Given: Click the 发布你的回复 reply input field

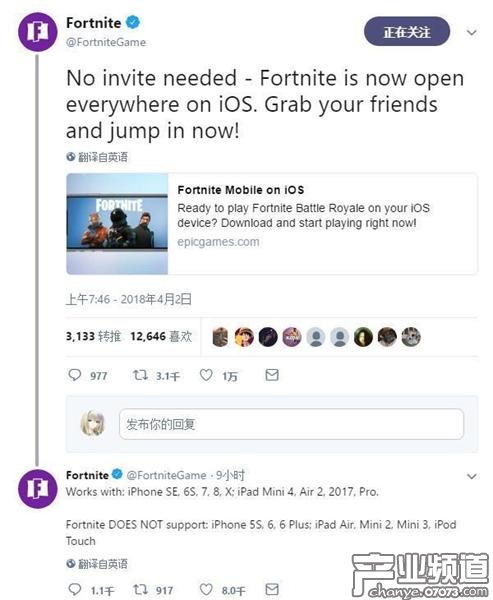Looking at the screenshot, I should [x=291, y=424].
